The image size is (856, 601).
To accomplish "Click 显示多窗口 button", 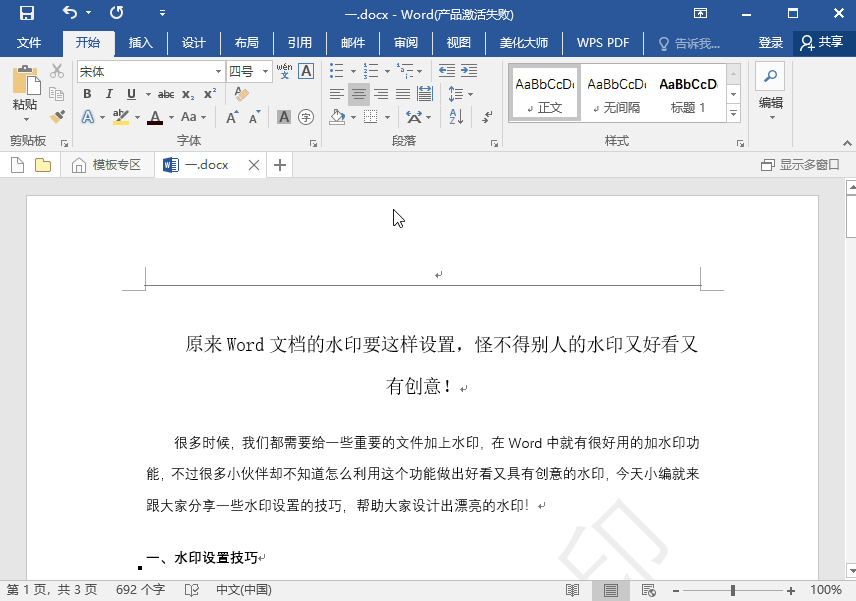I will (x=800, y=165).
